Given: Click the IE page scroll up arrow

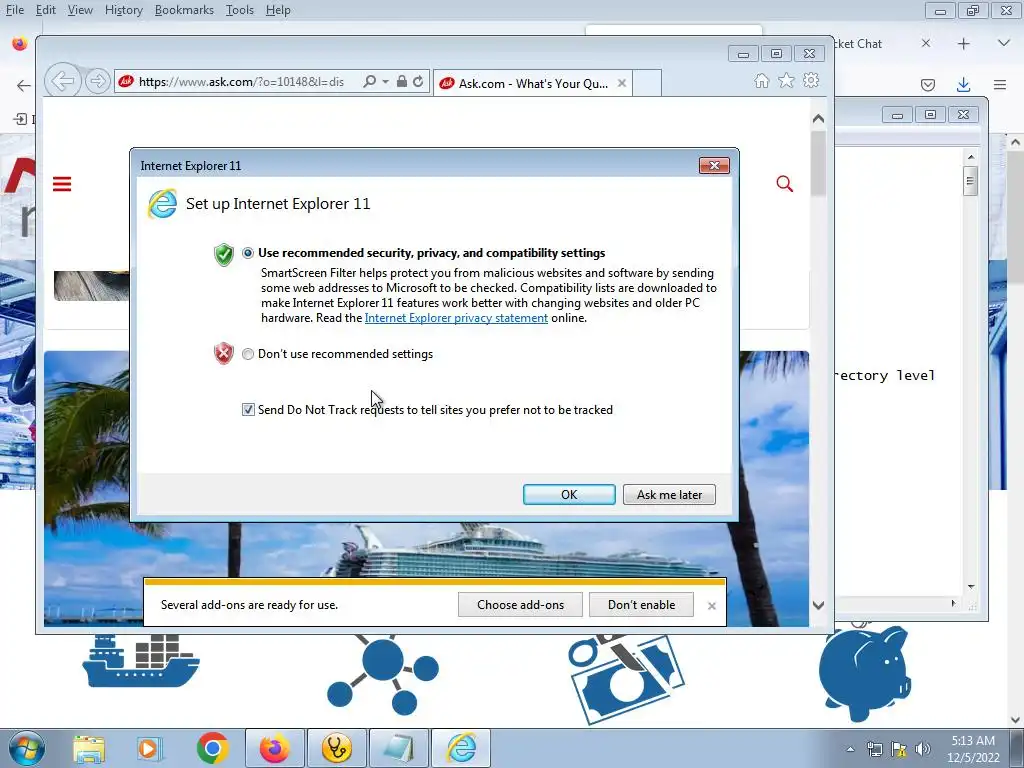Looking at the screenshot, I should [x=818, y=119].
